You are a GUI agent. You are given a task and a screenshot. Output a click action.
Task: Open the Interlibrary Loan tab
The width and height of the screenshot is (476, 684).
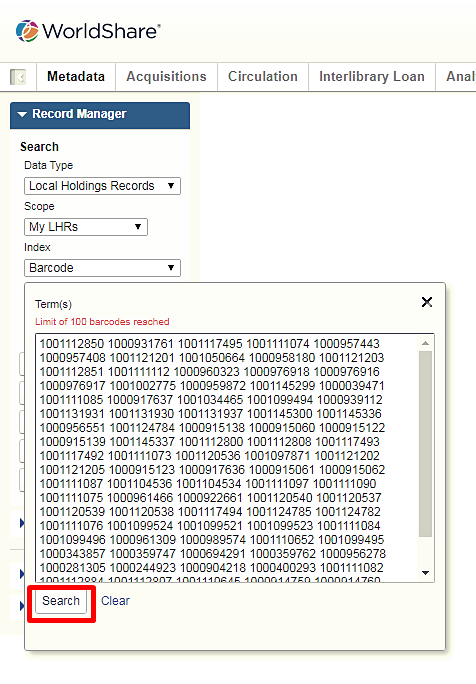(372, 77)
